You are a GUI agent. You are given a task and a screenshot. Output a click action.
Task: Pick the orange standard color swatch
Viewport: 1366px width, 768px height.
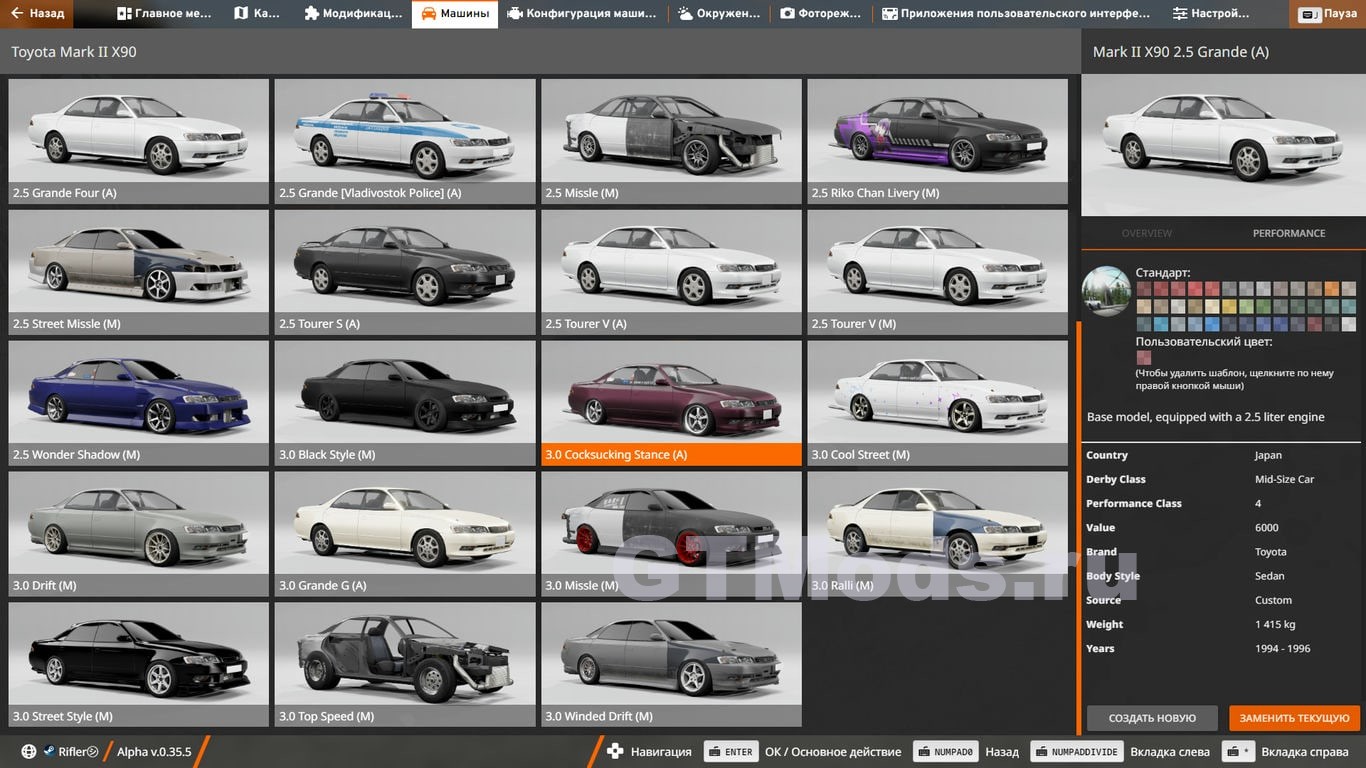point(1331,289)
